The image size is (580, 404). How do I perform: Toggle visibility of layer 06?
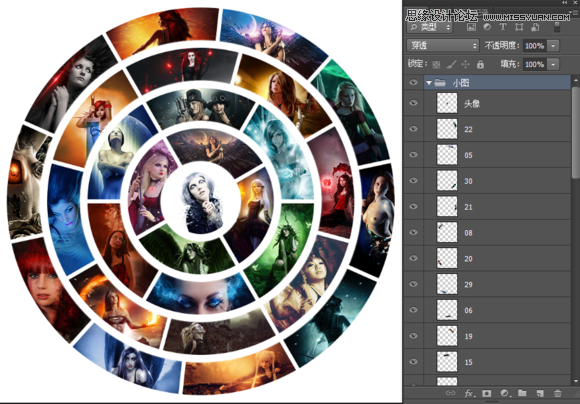[x=413, y=310]
